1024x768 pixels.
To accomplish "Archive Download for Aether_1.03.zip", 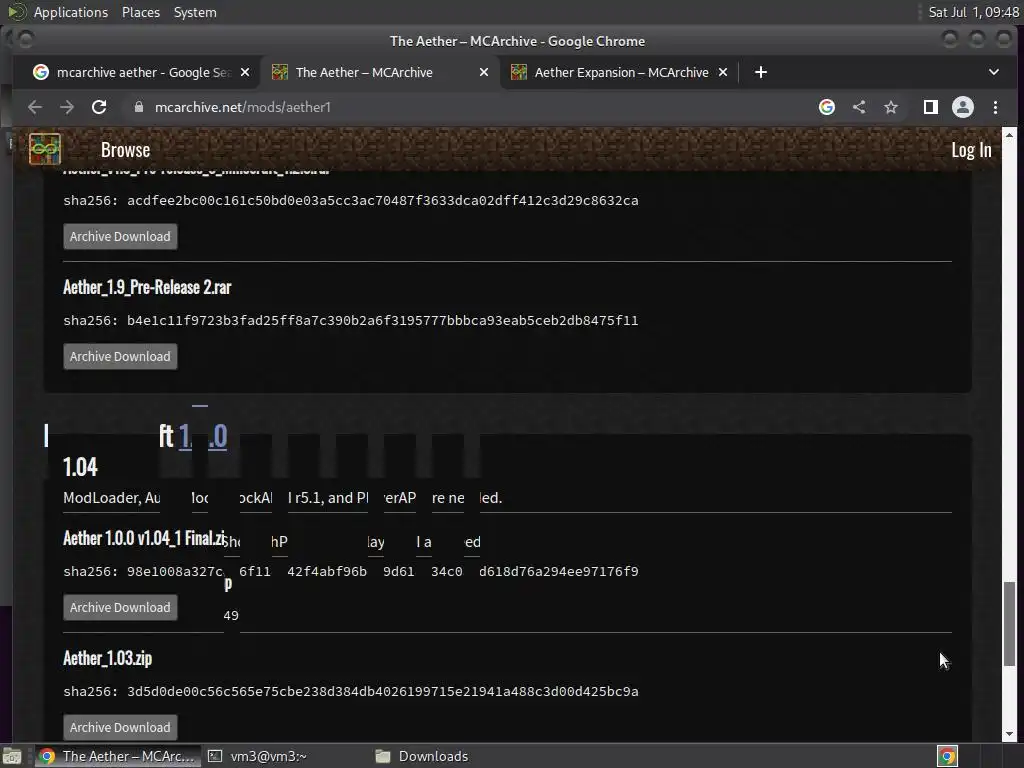I will 120,728.
